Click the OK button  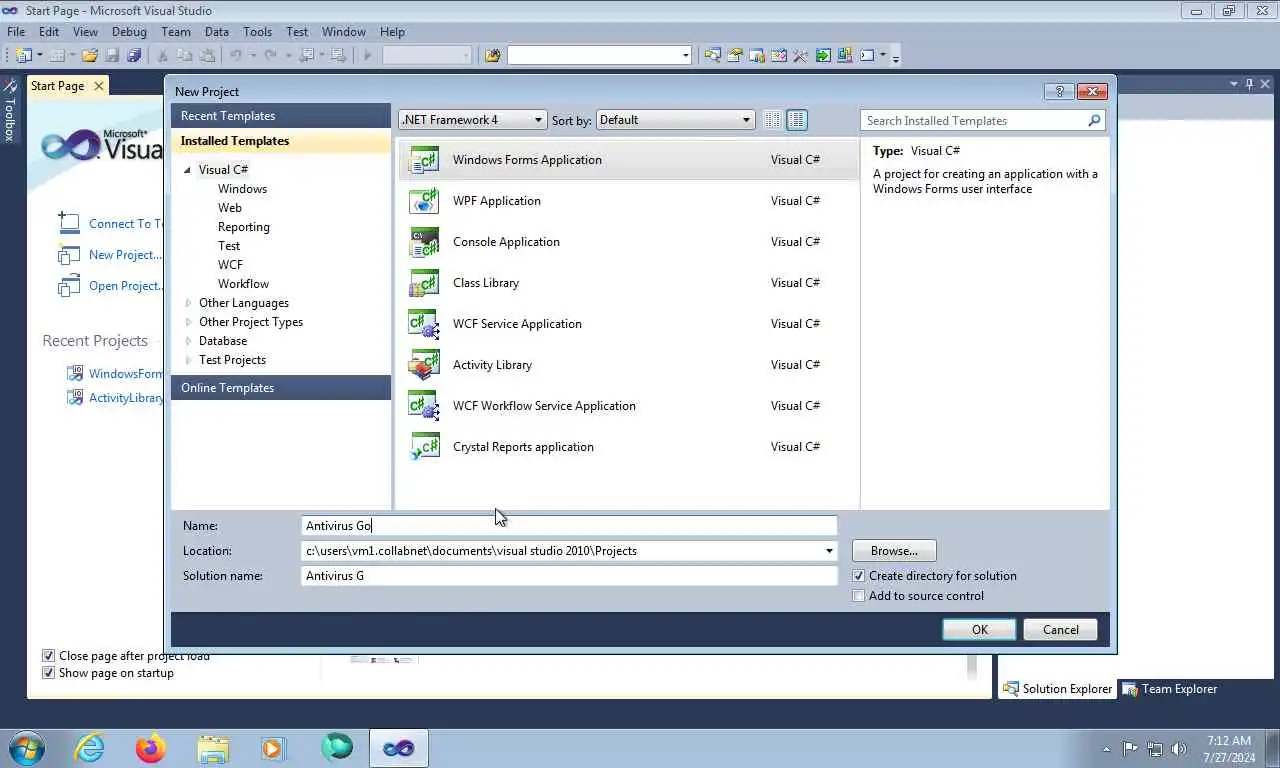pyautogui.click(x=980, y=630)
